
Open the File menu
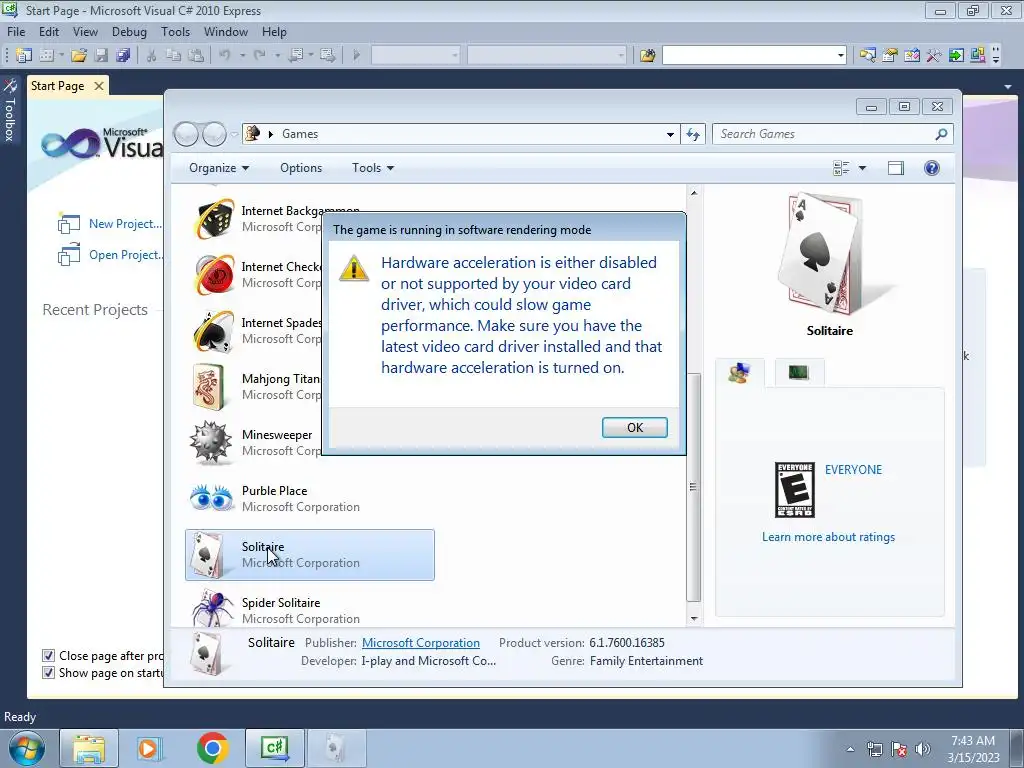click(x=16, y=31)
